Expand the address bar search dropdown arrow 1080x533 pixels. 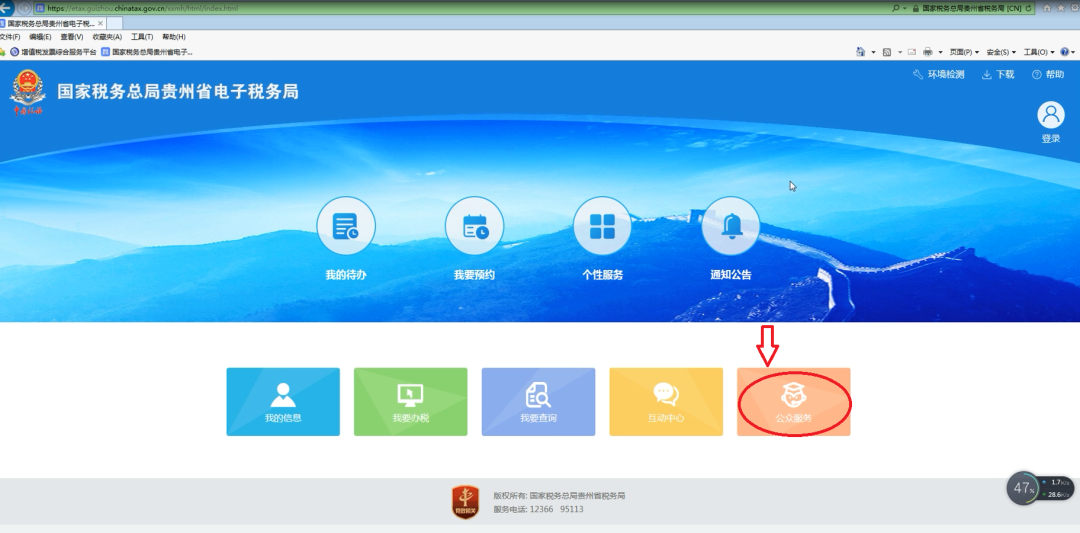(904, 8)
